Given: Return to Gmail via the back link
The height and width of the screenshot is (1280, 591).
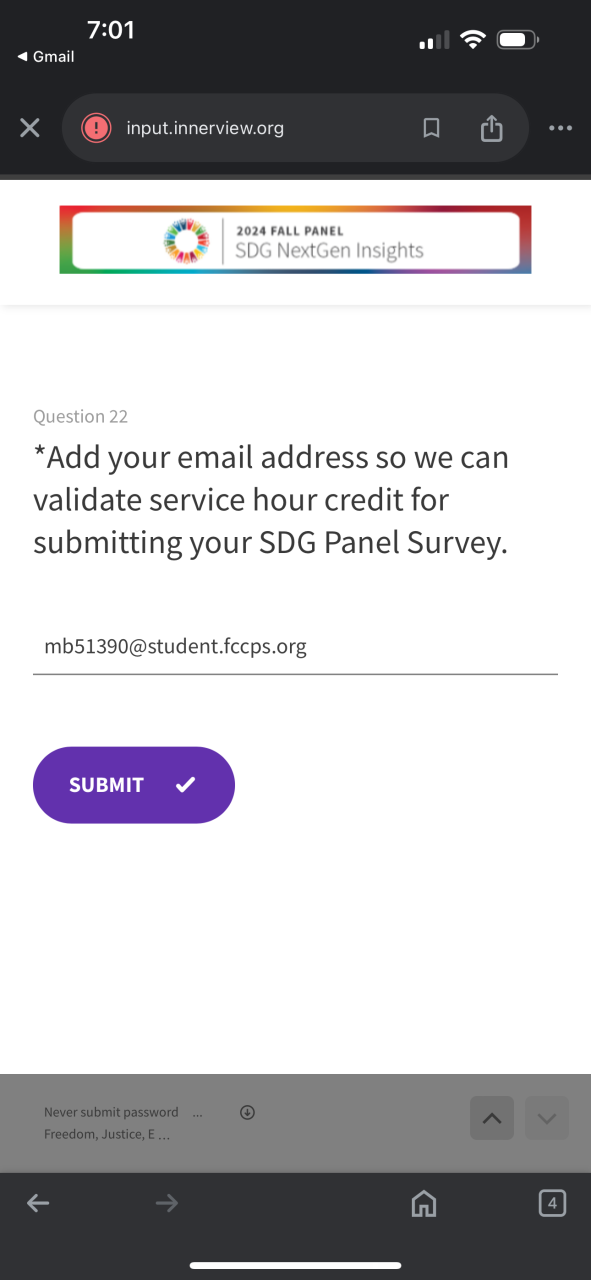Looking at the screenshot, I should 46,56.
